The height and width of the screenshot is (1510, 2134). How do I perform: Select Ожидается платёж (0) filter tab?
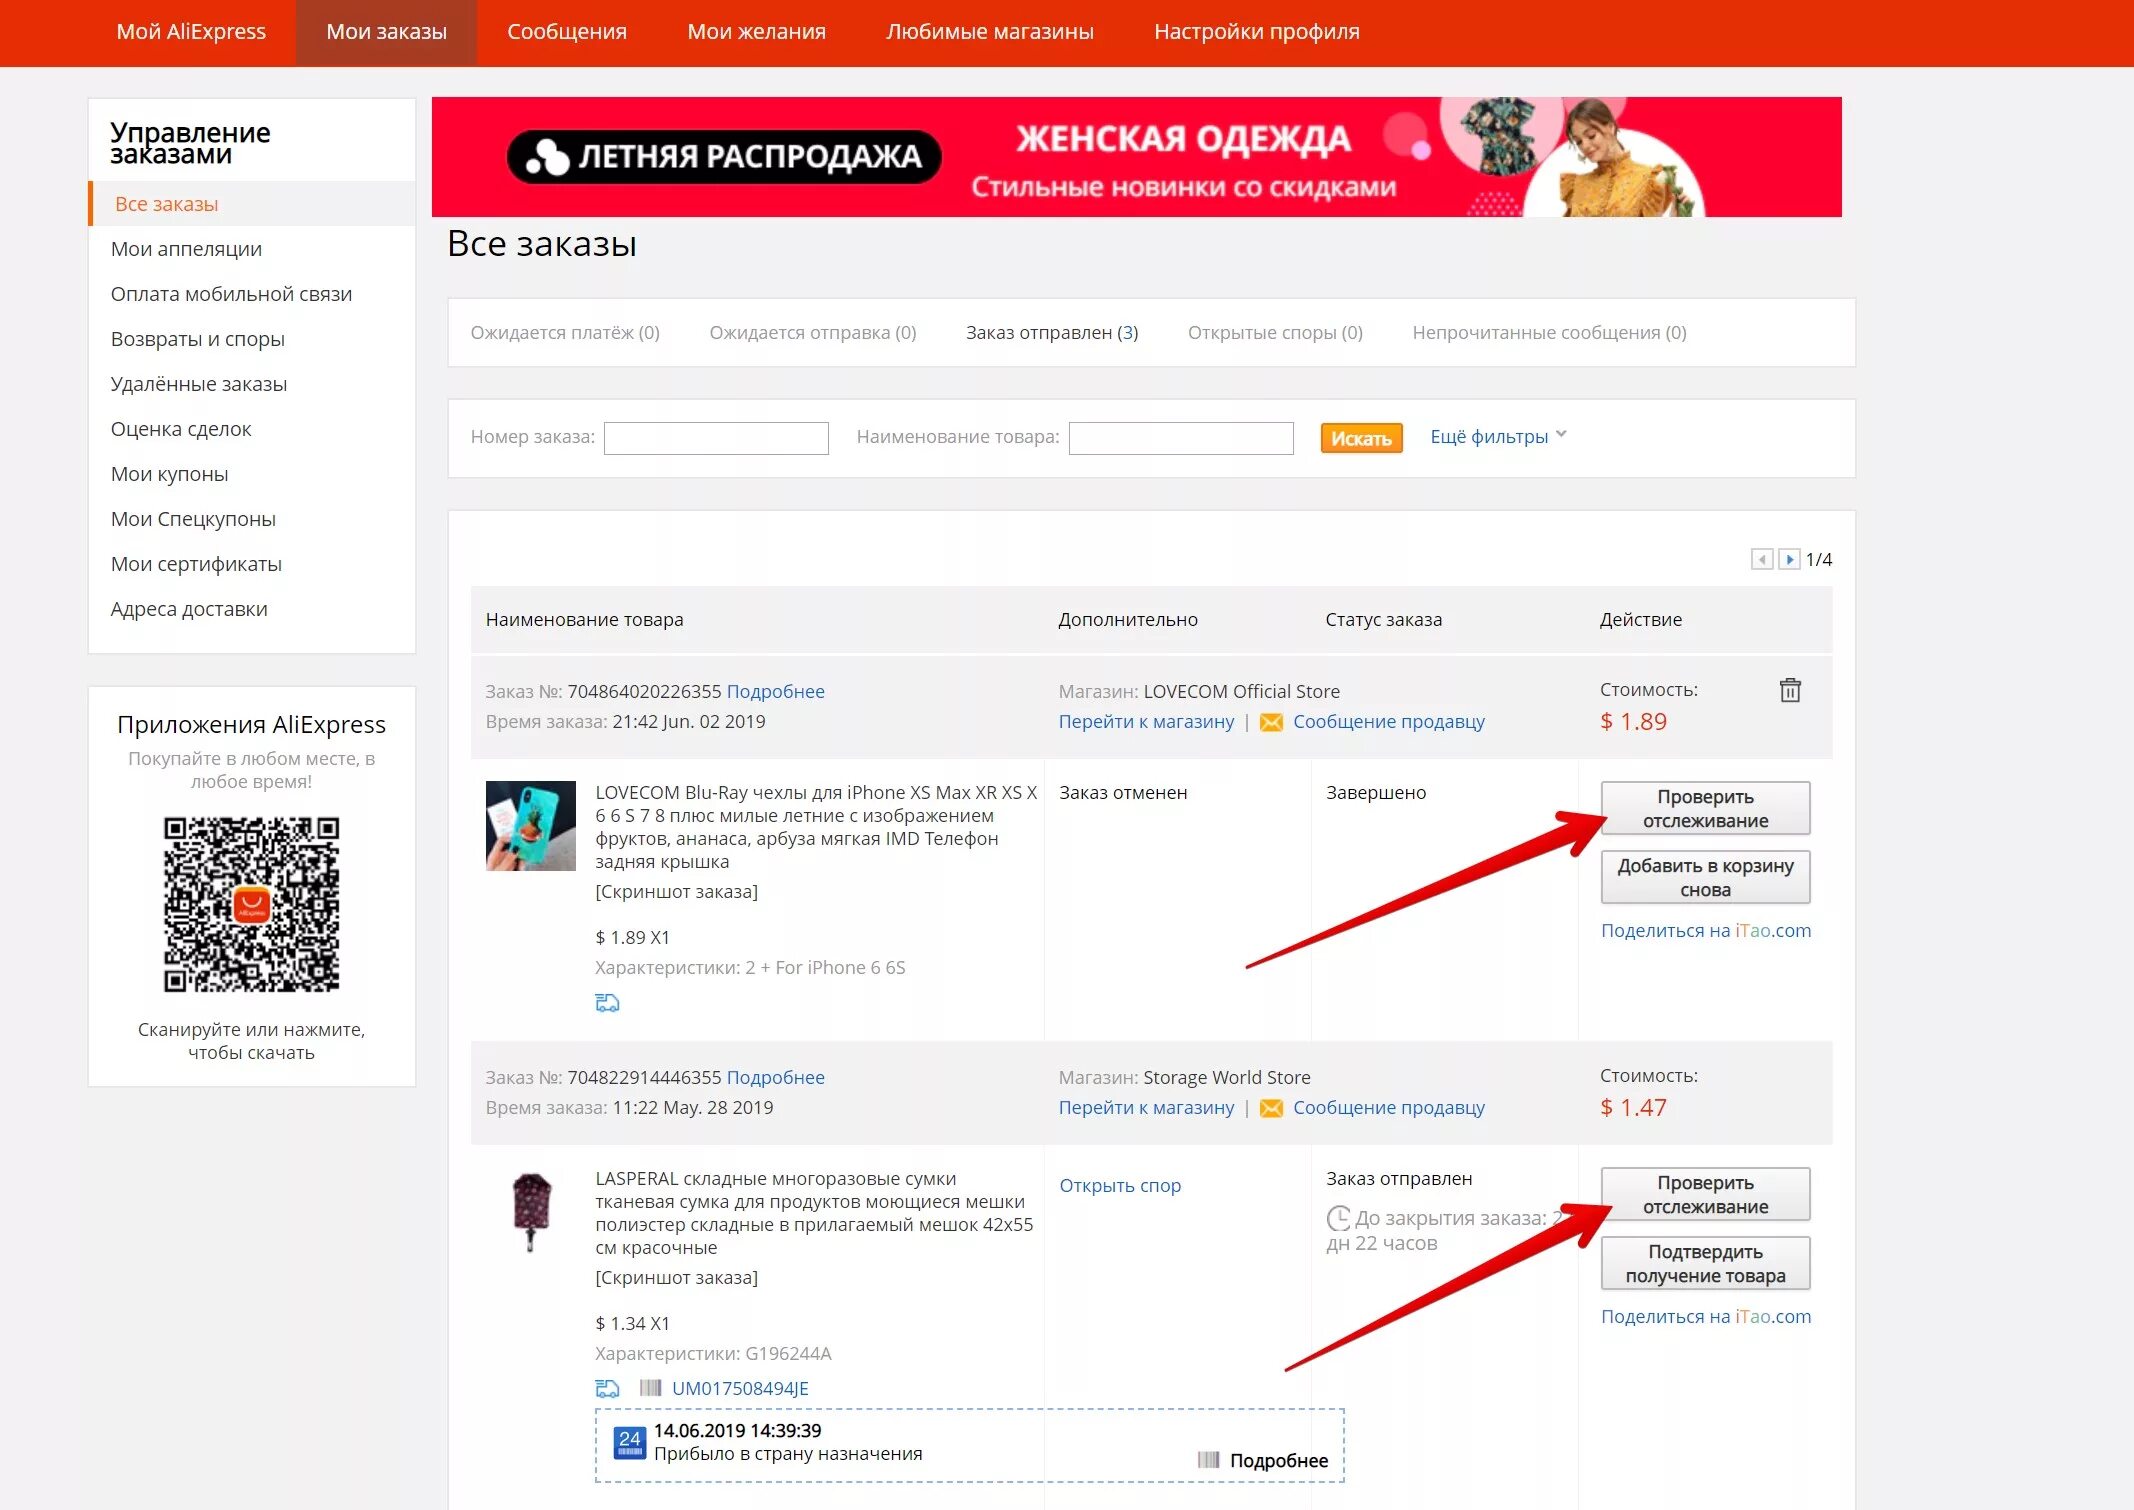565,333
